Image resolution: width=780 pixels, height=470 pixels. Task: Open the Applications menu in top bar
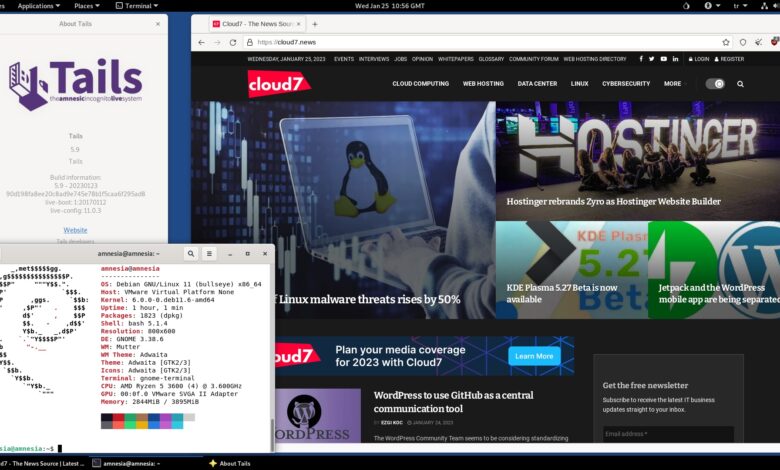pyautogui.click(x=38, y=6)
